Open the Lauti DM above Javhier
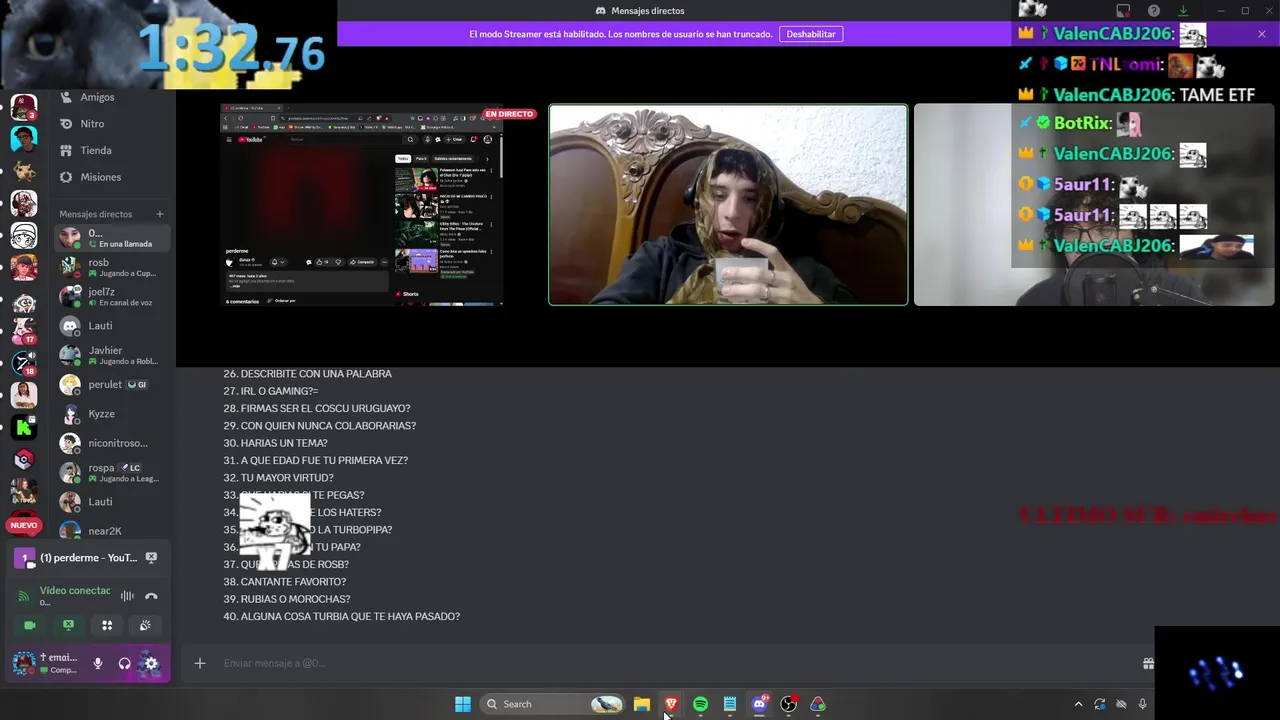Image resolution: width=1280 pixels, height=720 pixels. click(112, 326)
